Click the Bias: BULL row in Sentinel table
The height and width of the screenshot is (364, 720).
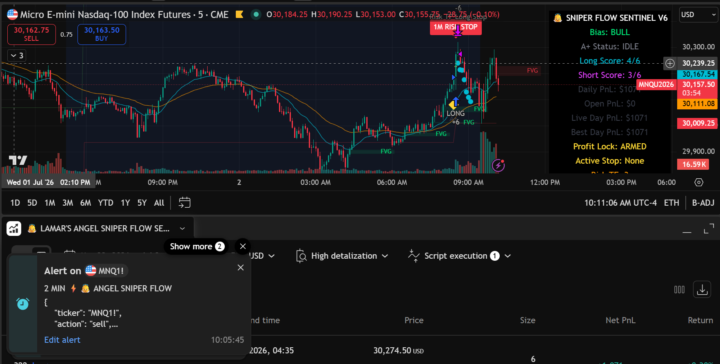click(610, 32)
